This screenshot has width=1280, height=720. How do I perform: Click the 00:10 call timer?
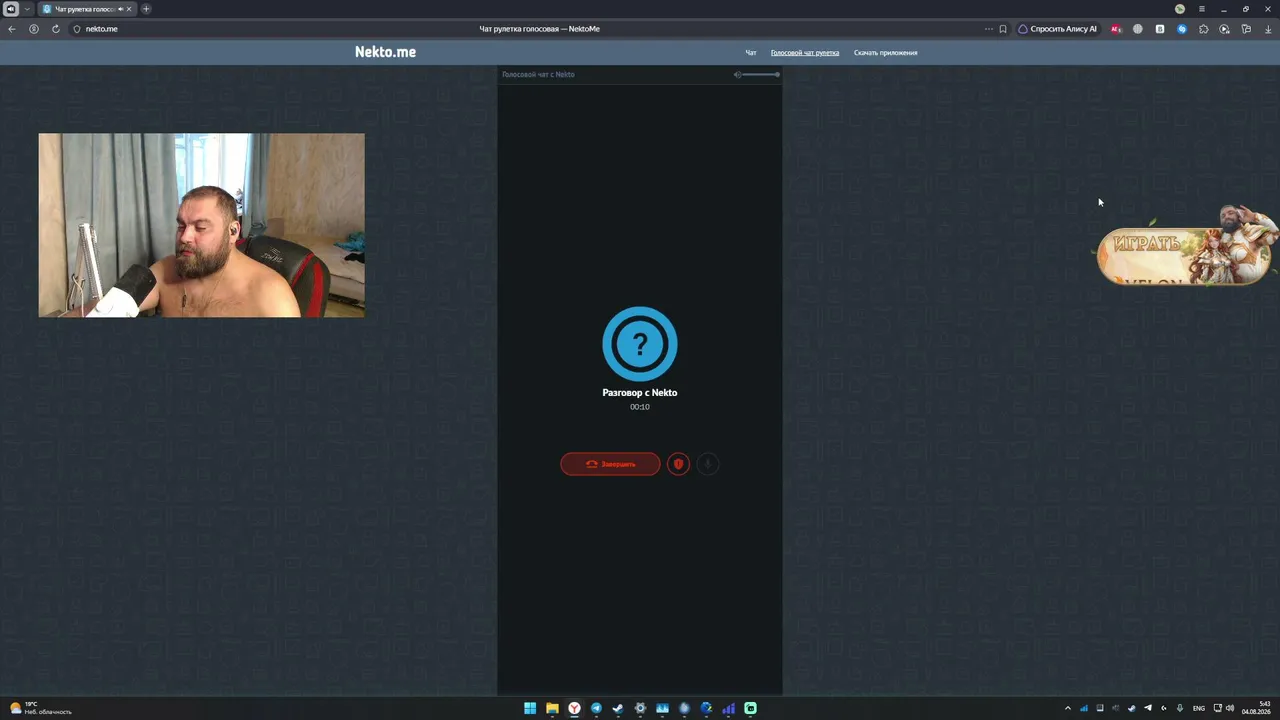640,407
